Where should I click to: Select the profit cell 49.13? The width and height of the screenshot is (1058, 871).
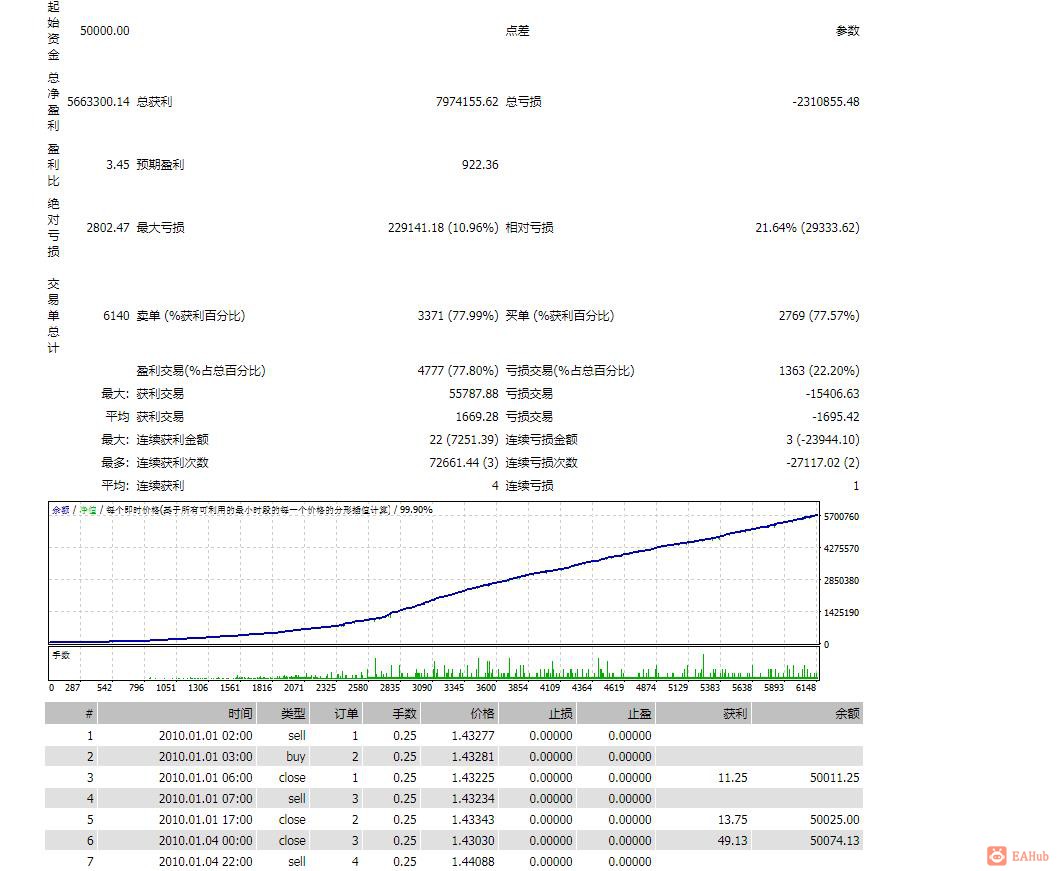coord(733,841)
